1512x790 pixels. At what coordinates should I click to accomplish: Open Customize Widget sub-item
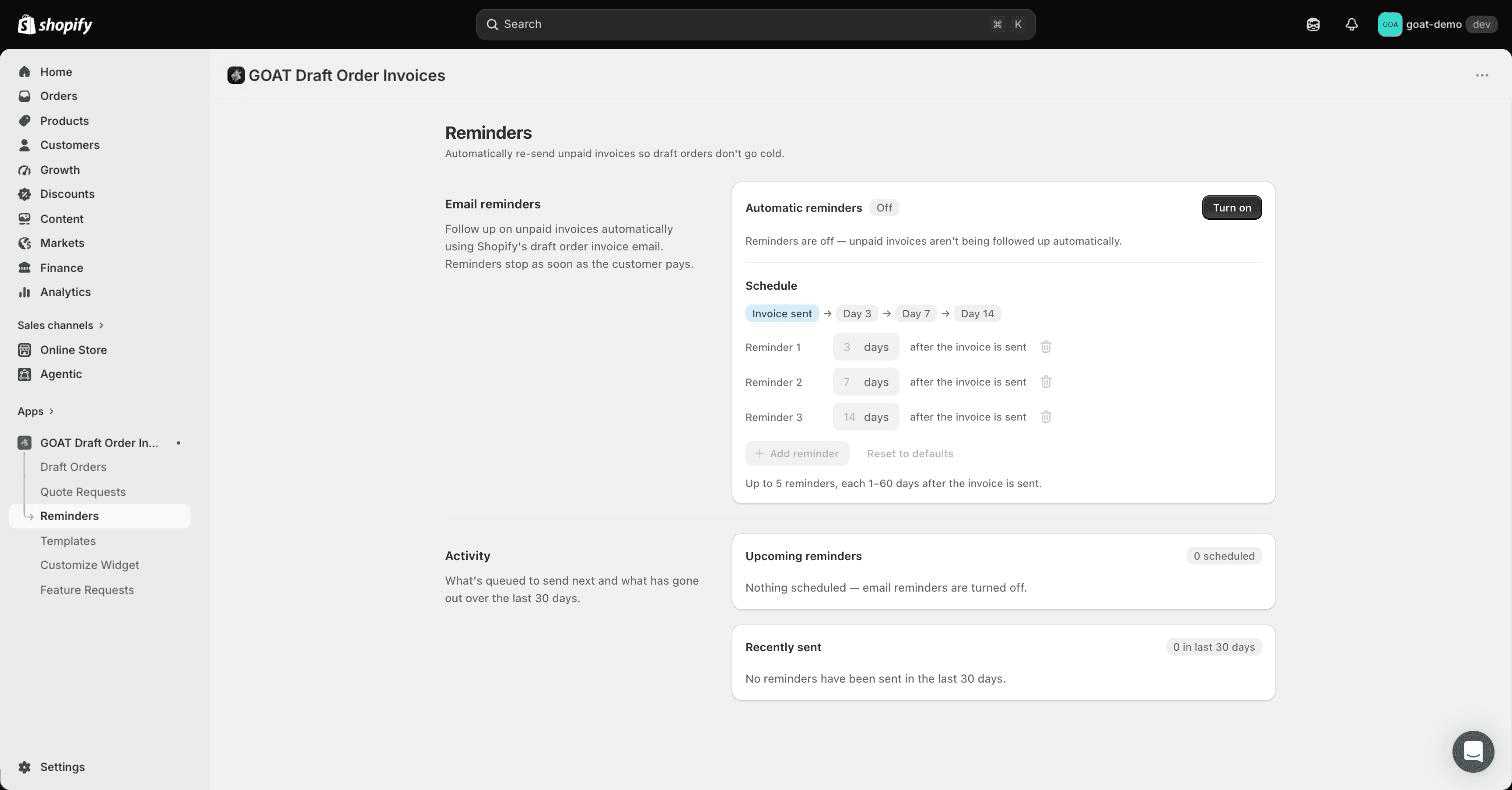89,565
